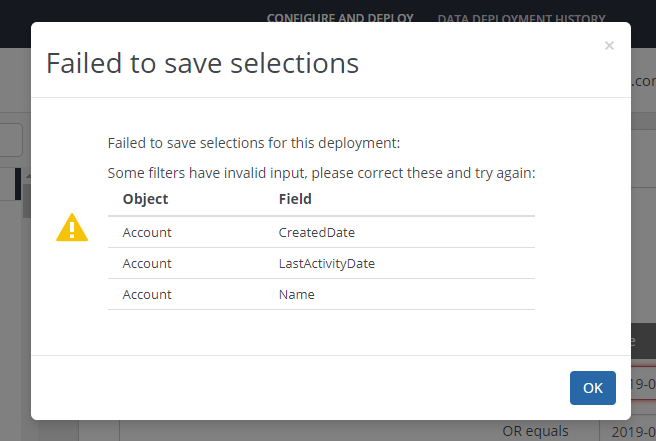
Task: Open the Data Deployment History tab
Action: pos(521,18)
